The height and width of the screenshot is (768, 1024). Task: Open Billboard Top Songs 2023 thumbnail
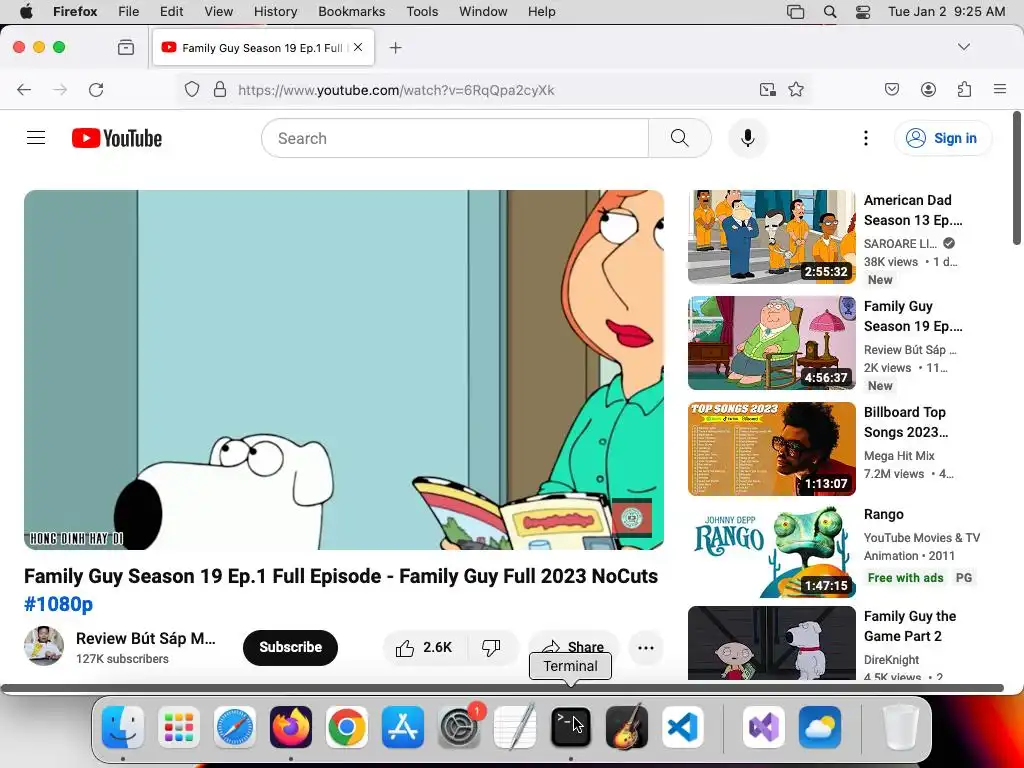(771, 449)
